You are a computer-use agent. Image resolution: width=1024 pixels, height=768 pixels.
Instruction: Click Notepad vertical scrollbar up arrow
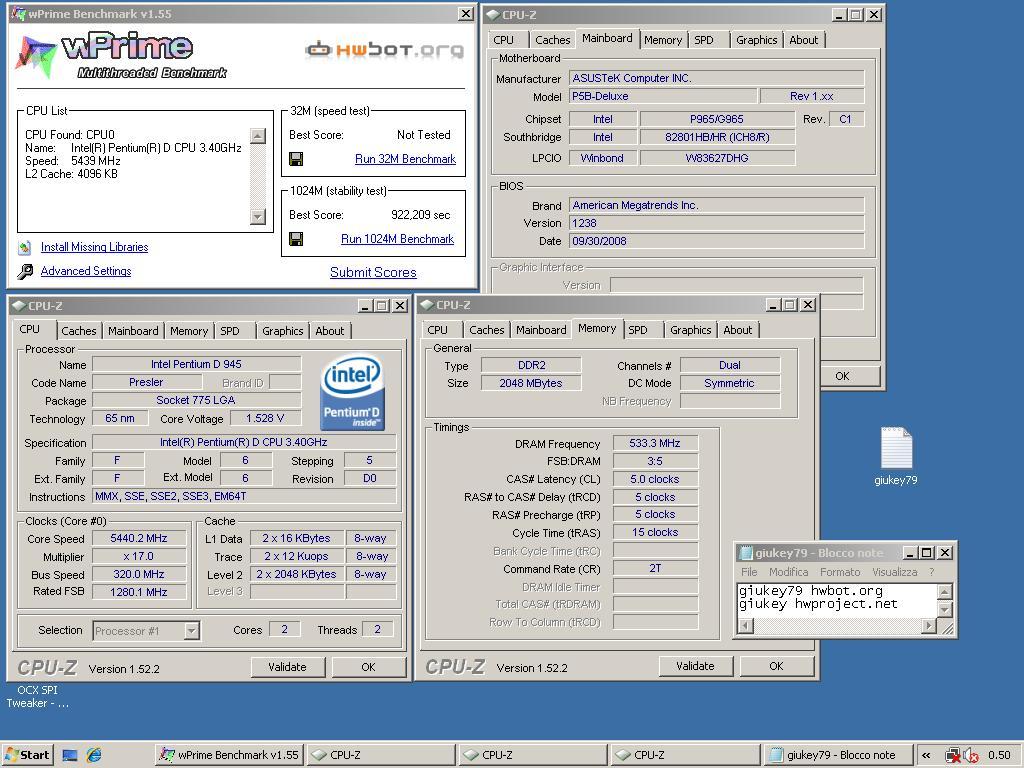click(944, 591)
